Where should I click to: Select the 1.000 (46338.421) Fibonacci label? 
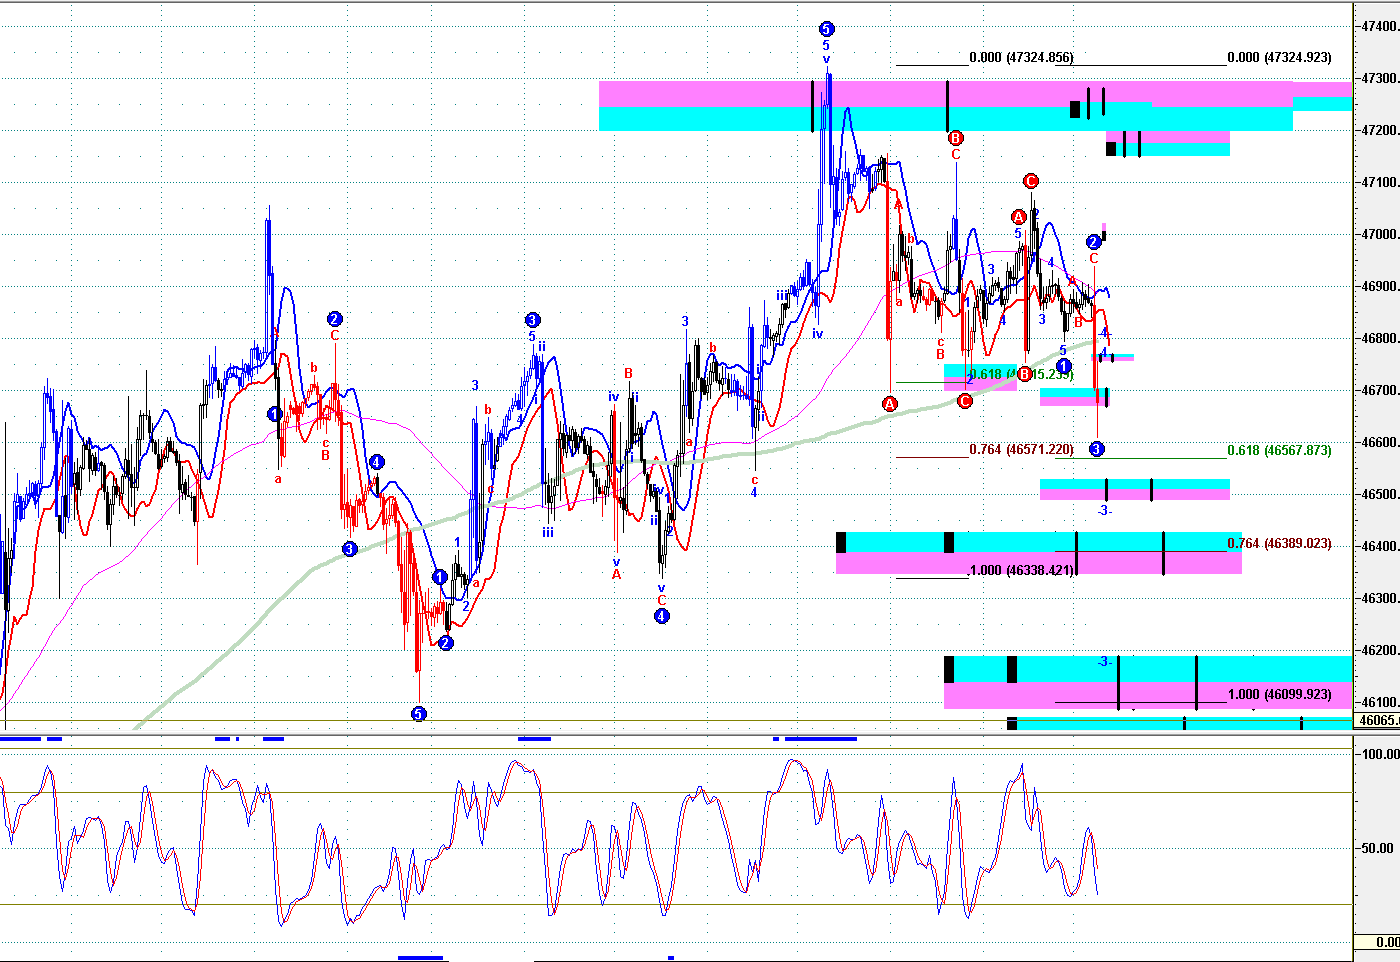point(1021,570)
